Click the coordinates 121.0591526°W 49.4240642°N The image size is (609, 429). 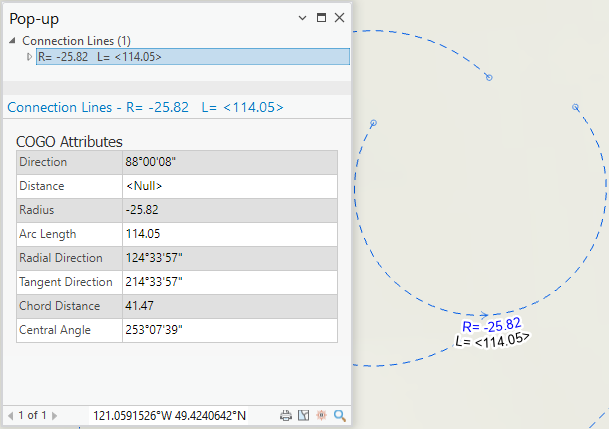coord(169,416)
